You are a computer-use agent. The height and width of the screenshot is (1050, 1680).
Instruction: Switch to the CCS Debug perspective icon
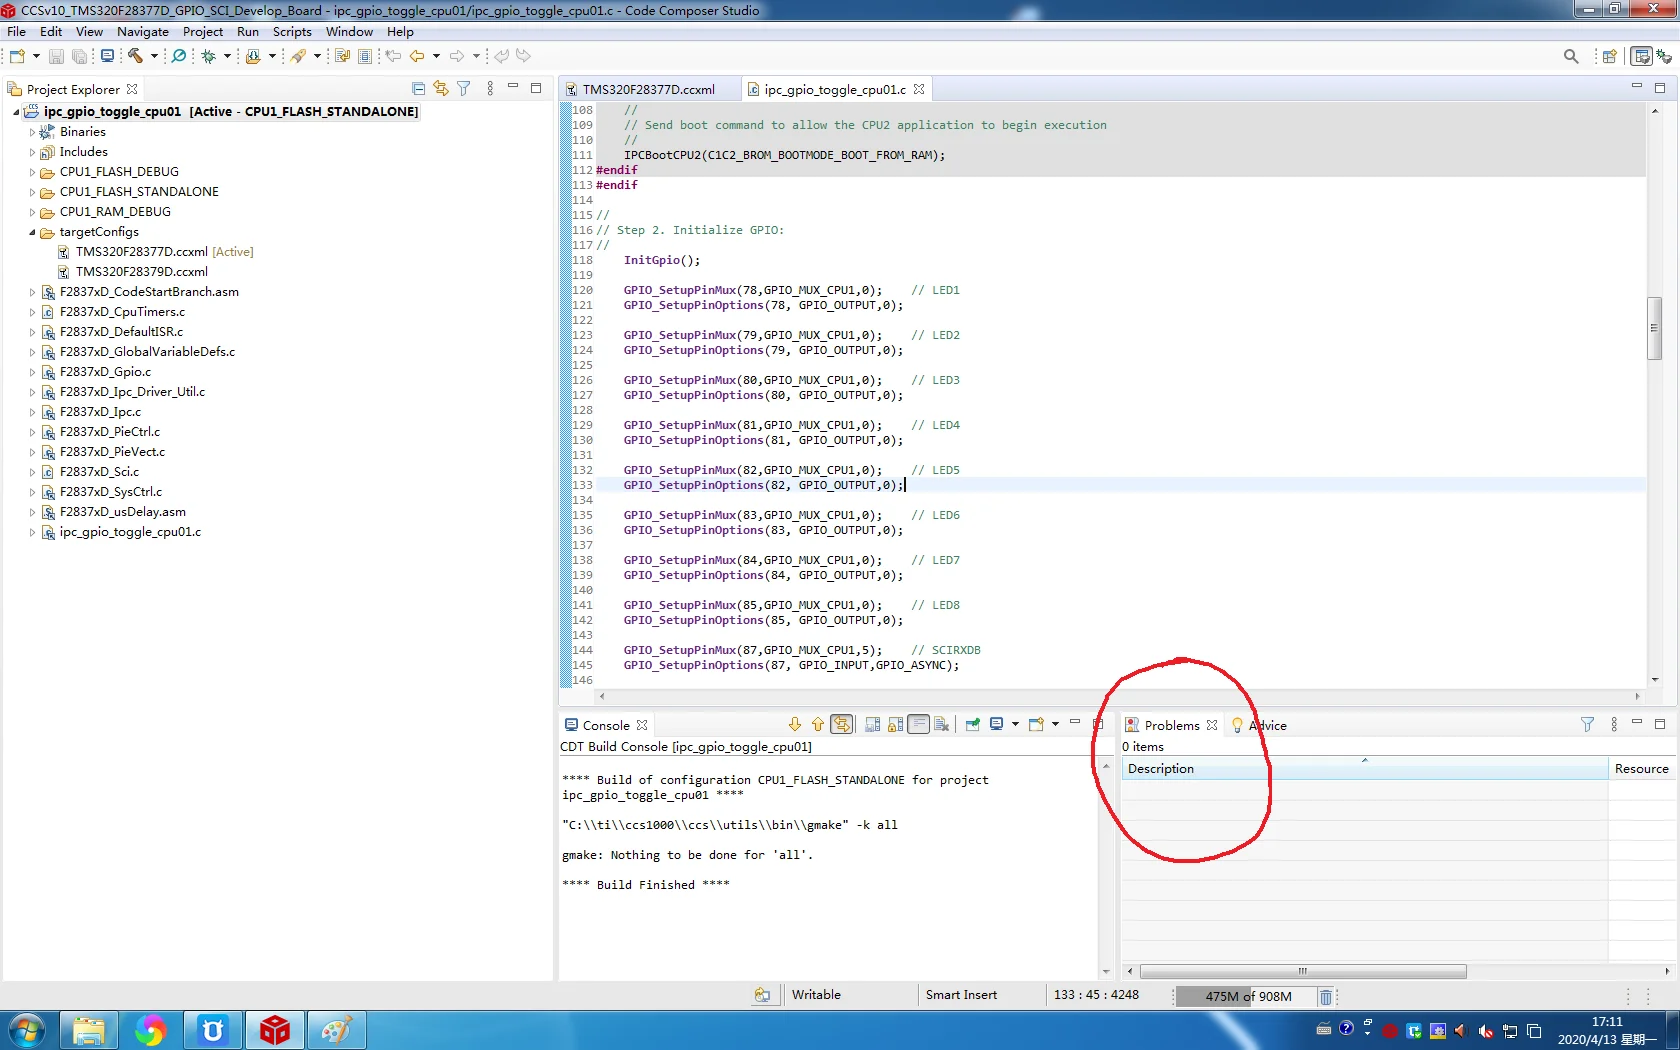tap(1664, 56)
